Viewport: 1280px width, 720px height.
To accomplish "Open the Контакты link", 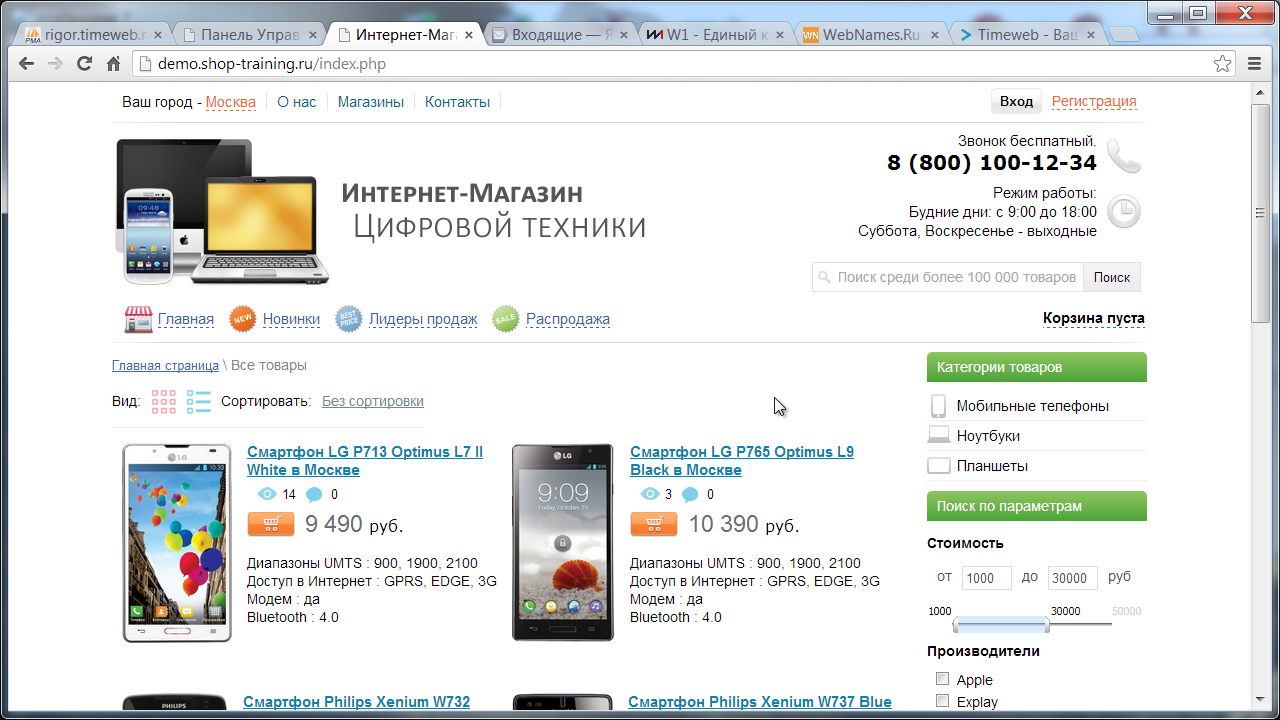I will 458,102.
